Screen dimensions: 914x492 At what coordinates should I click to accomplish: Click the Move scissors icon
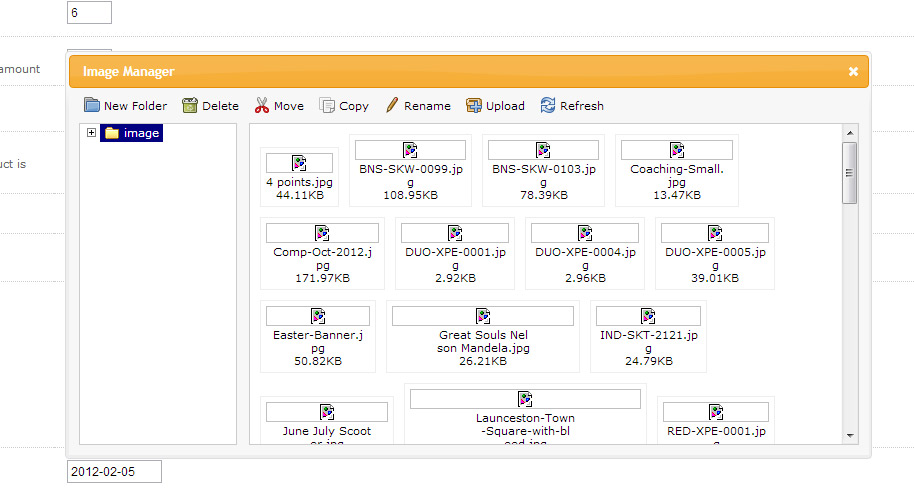[x=262, y=106]
